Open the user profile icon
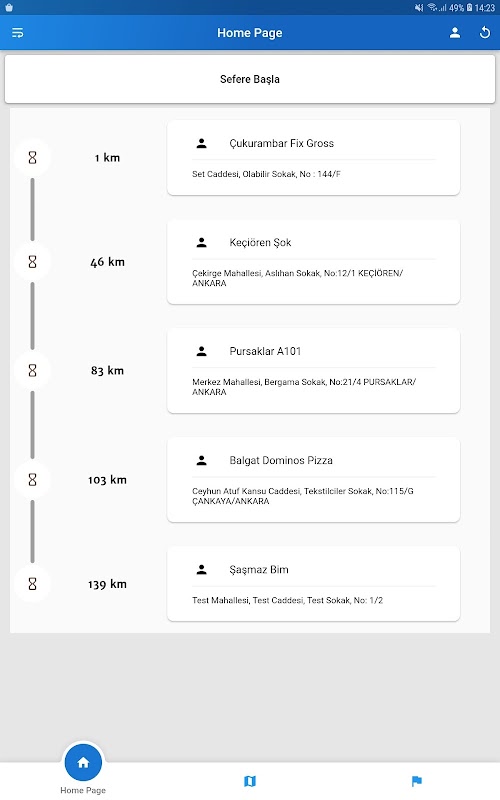The width and height of the screenshot is (500, 800). click(x=455, y=33)
